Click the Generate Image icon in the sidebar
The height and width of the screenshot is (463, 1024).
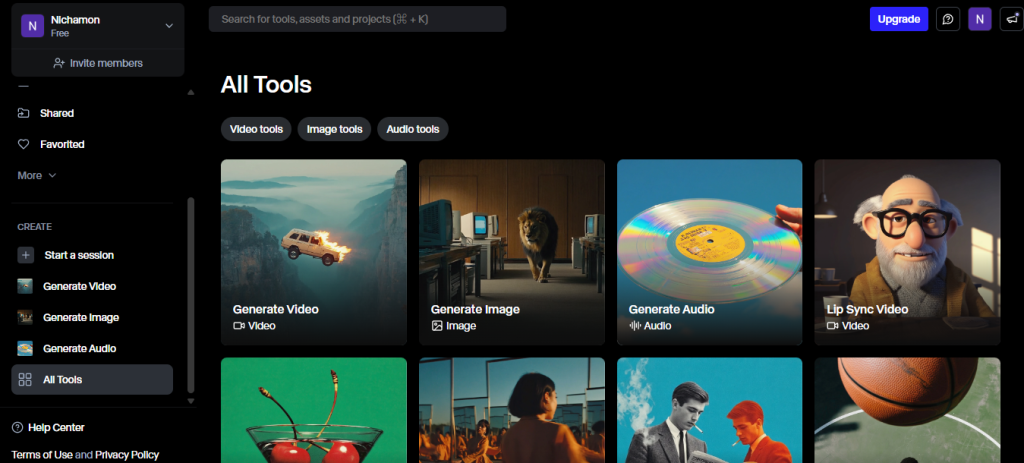click(25, 317)
